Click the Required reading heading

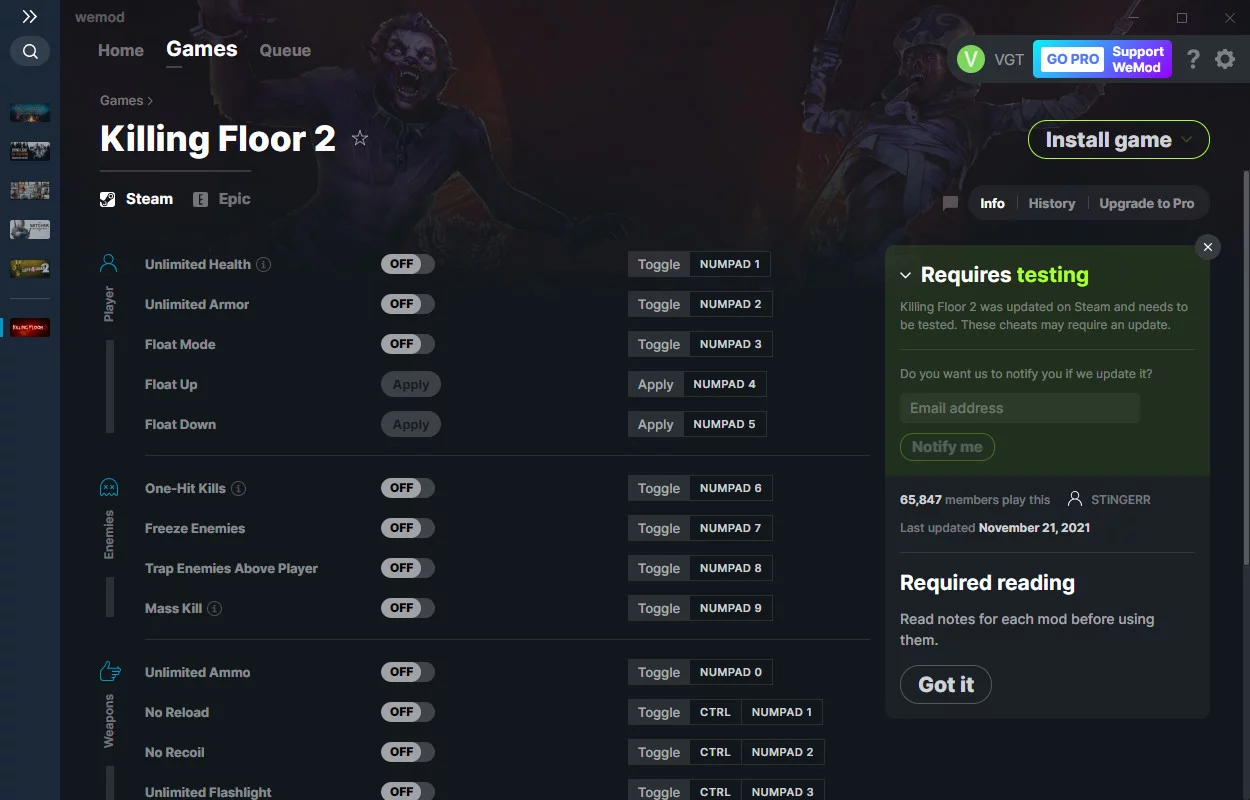[x=987, y=583]
